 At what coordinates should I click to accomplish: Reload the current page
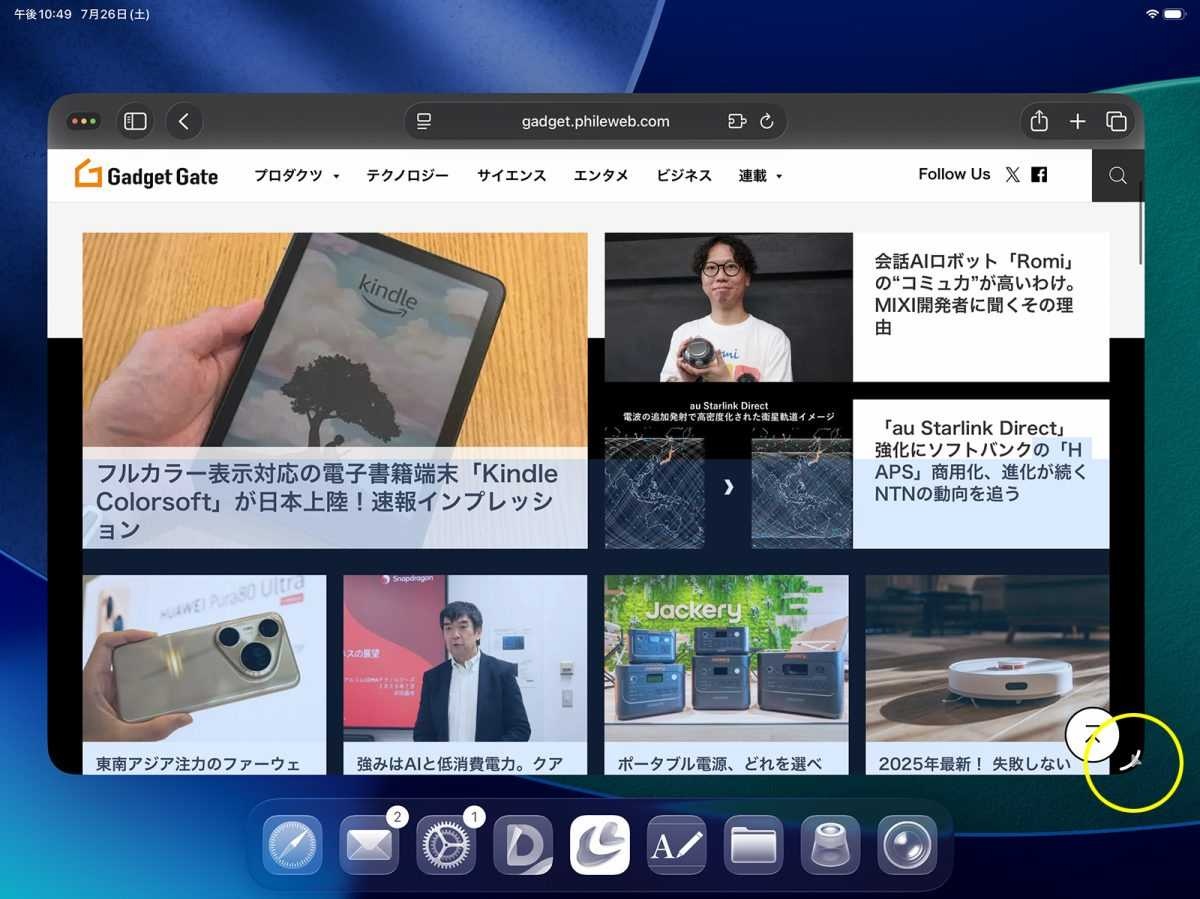tap(767, 122)
